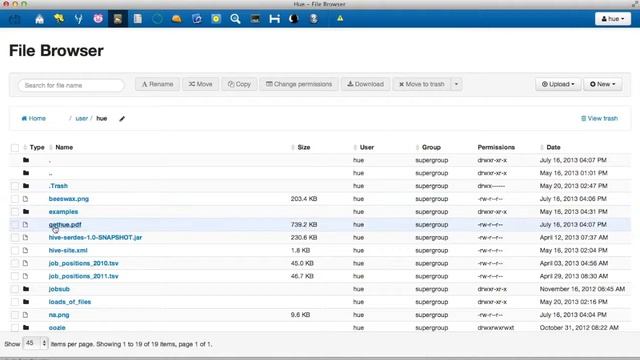Click the yellow warning triangle icon
This screenshot has height=360, width=640.
tap(340, 18)
